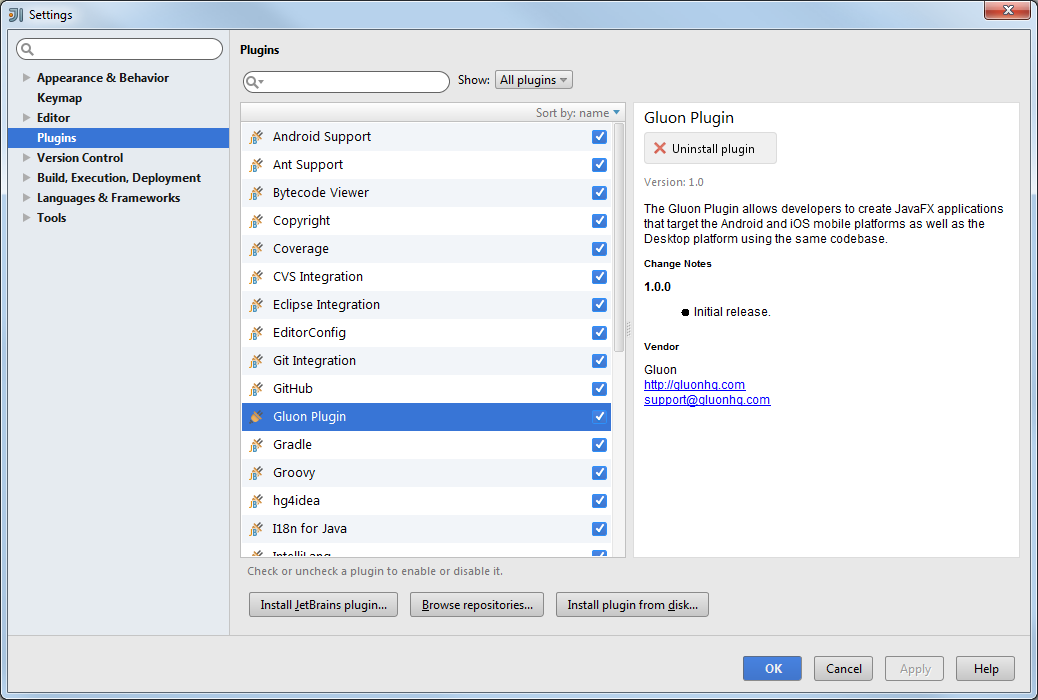Click the Copyright plugin icon
The image size is (1038, 700).
256,221
